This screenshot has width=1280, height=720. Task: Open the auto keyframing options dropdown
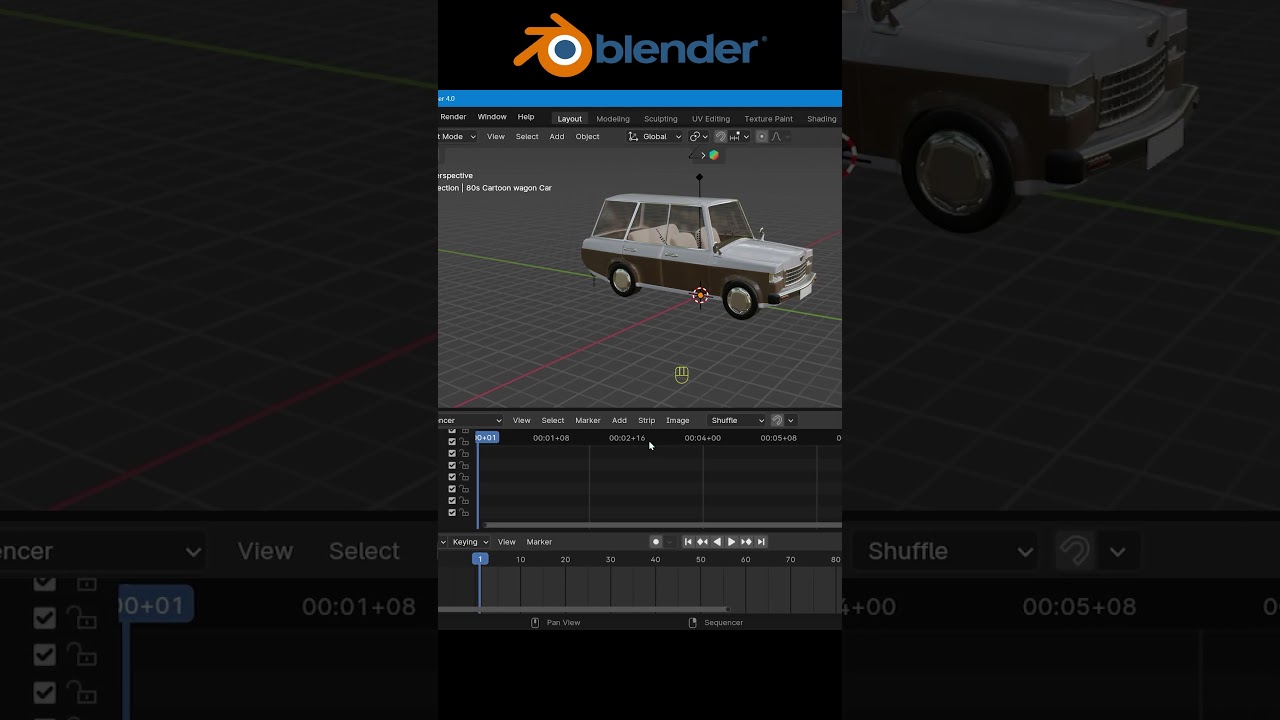point(670,542)
